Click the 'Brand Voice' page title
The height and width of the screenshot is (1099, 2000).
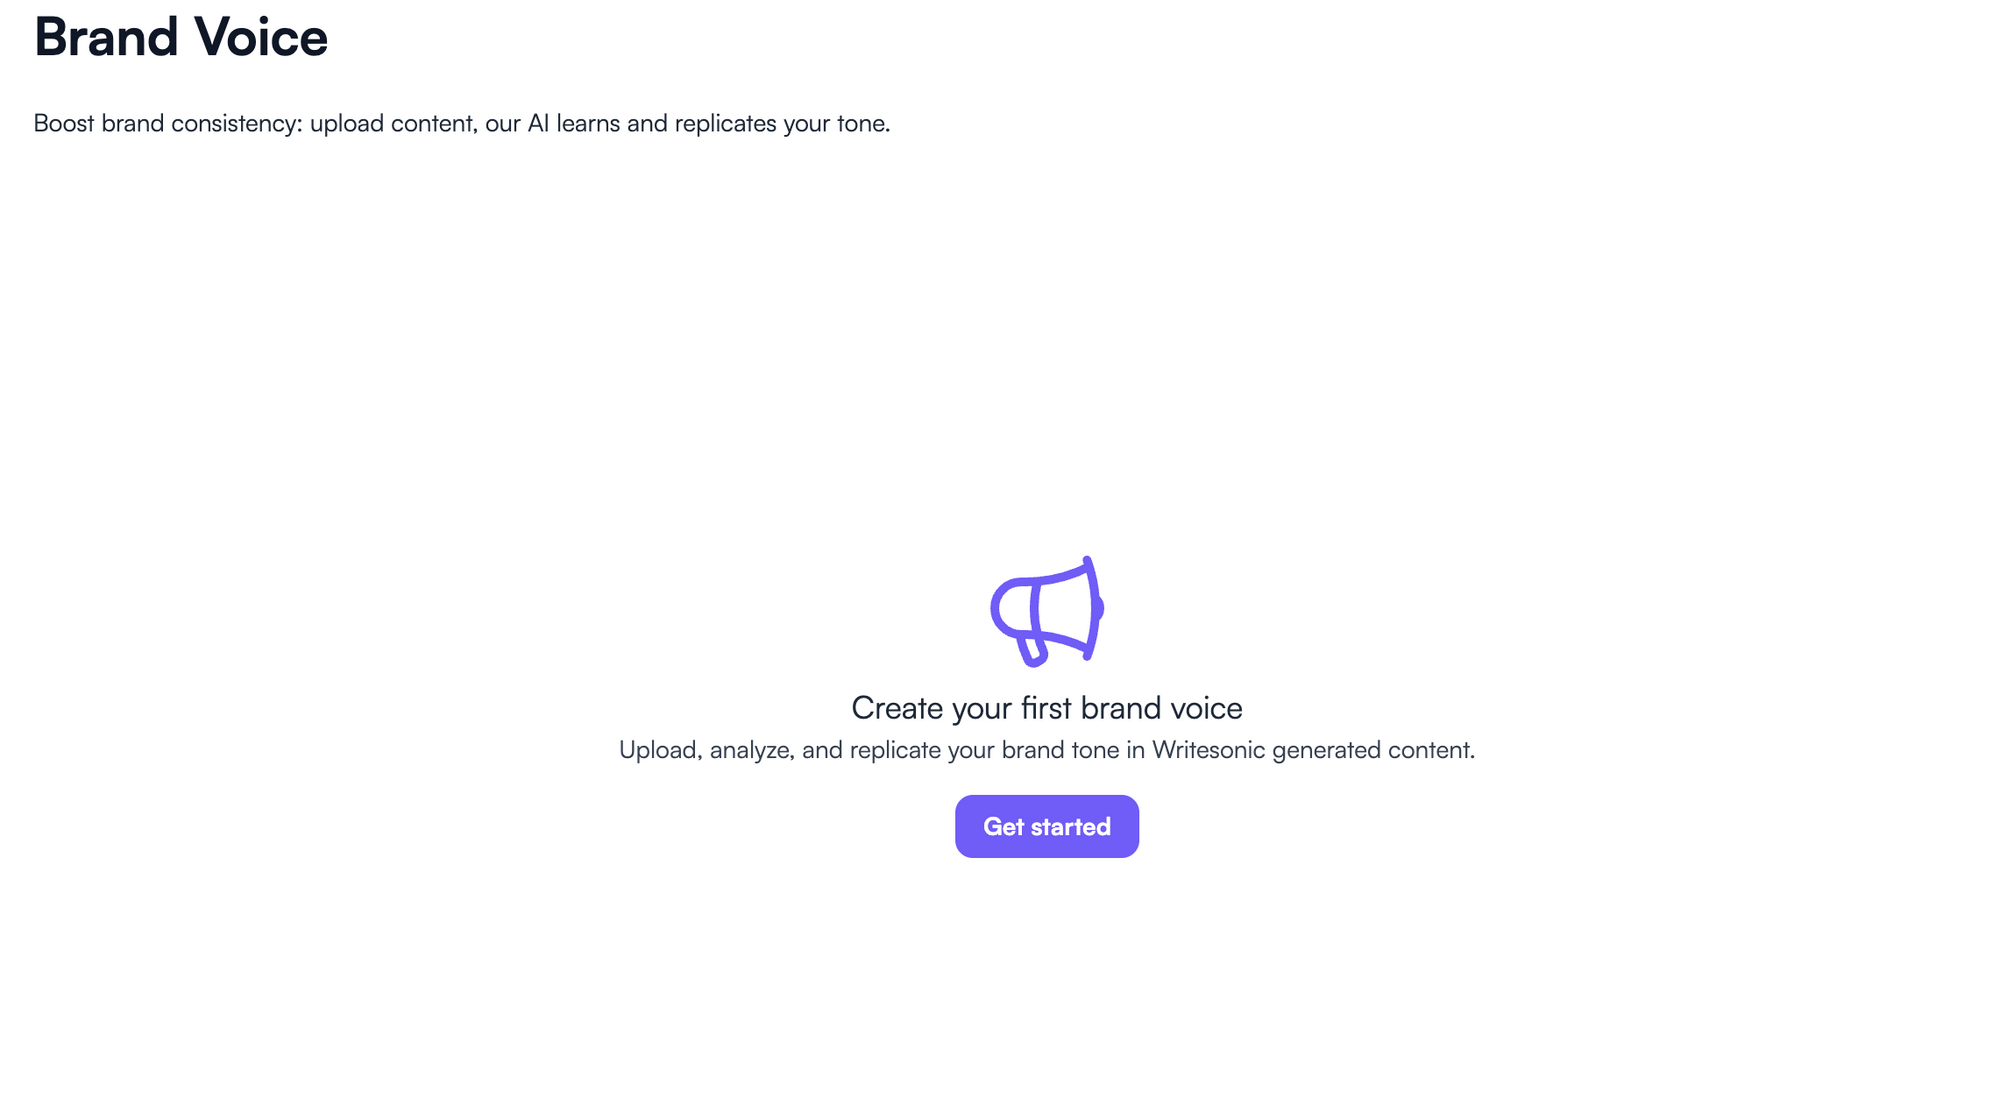[181, 38]
